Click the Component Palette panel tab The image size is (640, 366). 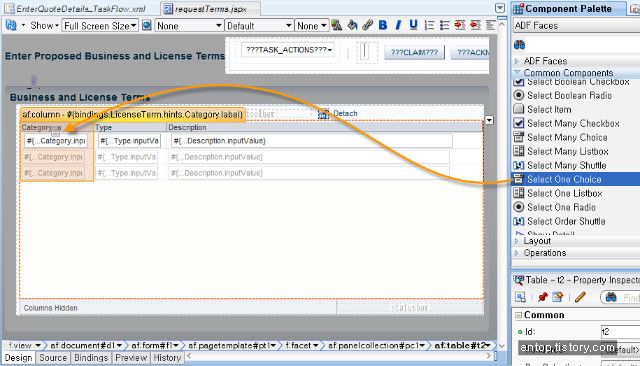pyautogui.click(x=569, y=9)
